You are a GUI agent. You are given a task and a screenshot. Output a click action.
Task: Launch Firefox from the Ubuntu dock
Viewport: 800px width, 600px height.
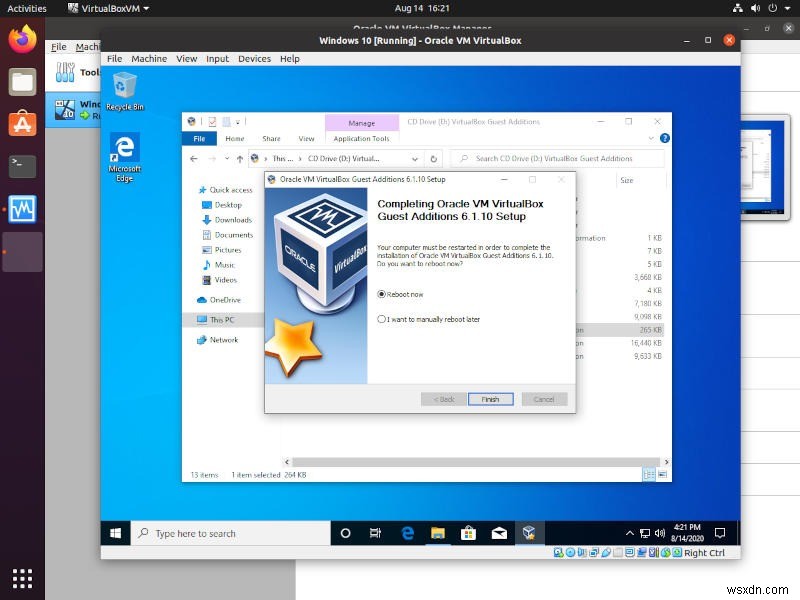pos(21,39)
